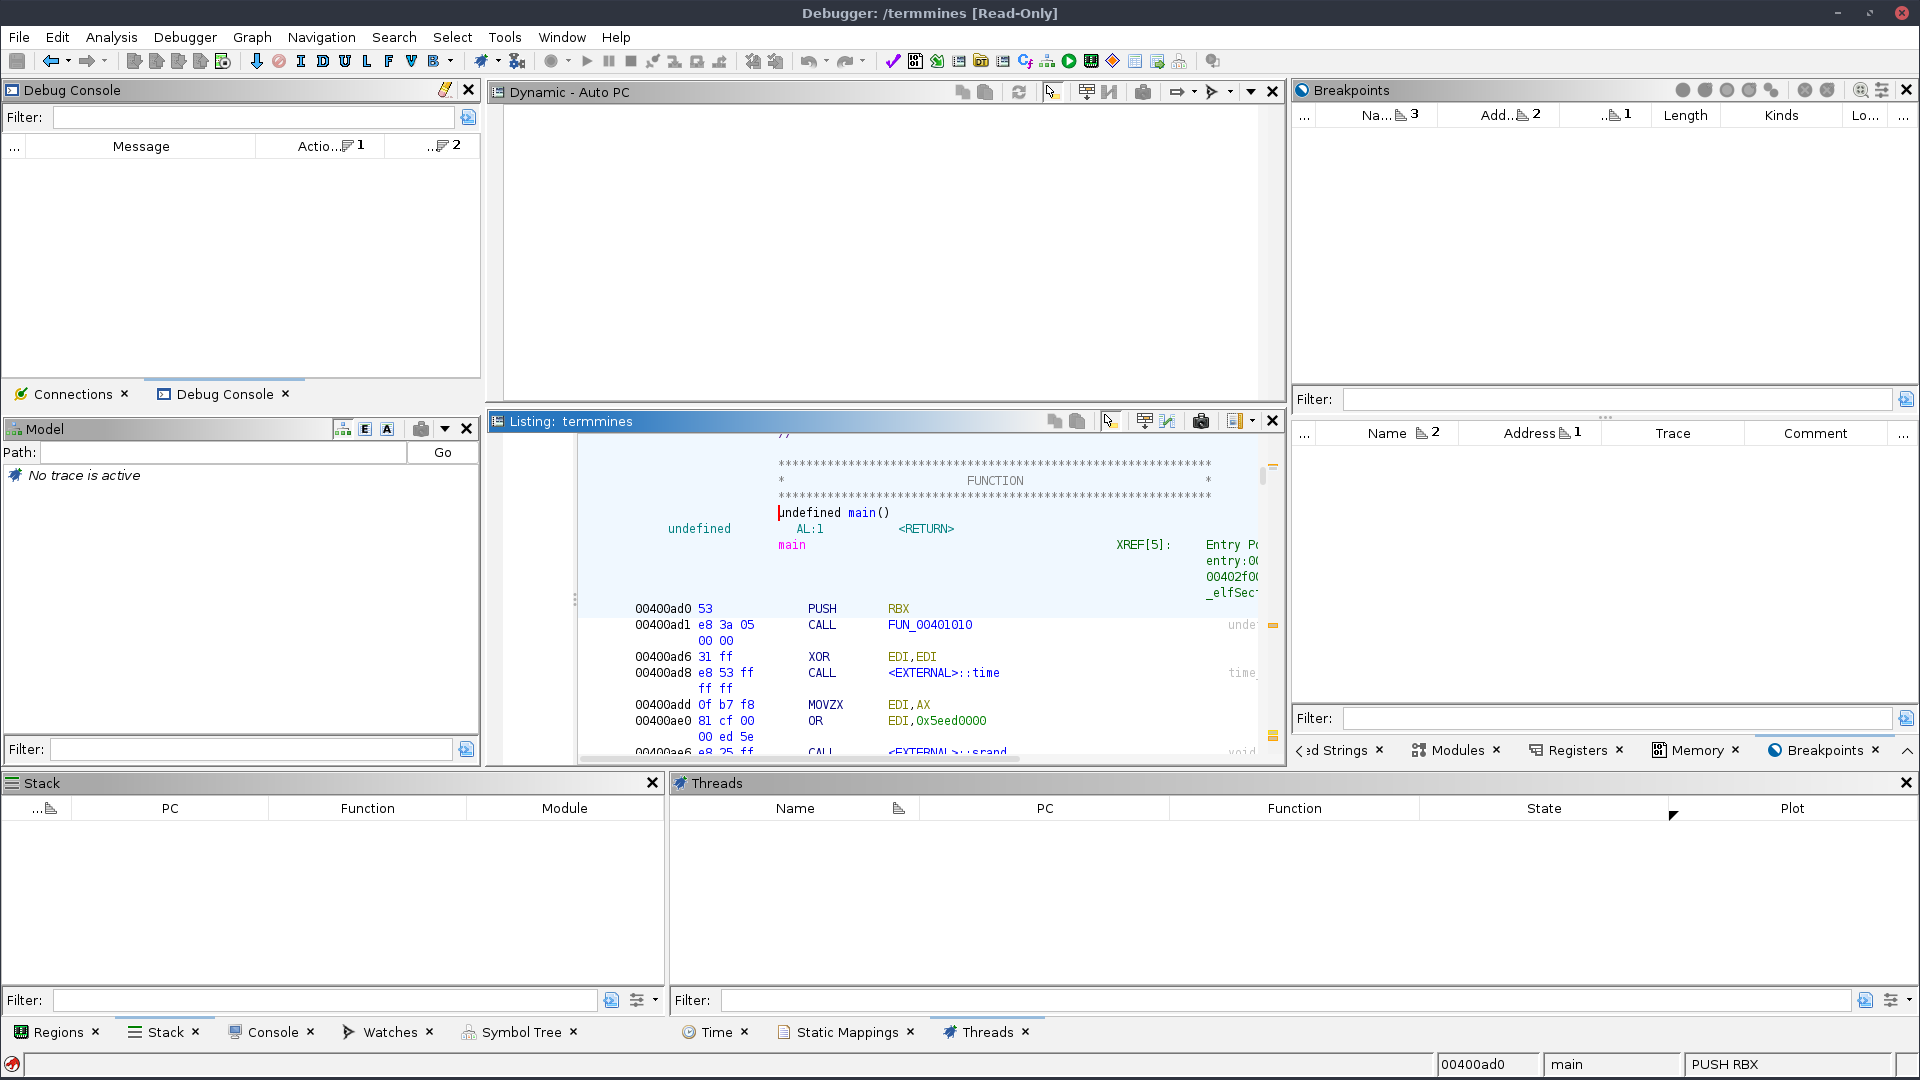Click the Breakpoint toggle icon in toolbar
The width and height of the screenshot is (1920, 1080).
click(x=1112, y=61)
